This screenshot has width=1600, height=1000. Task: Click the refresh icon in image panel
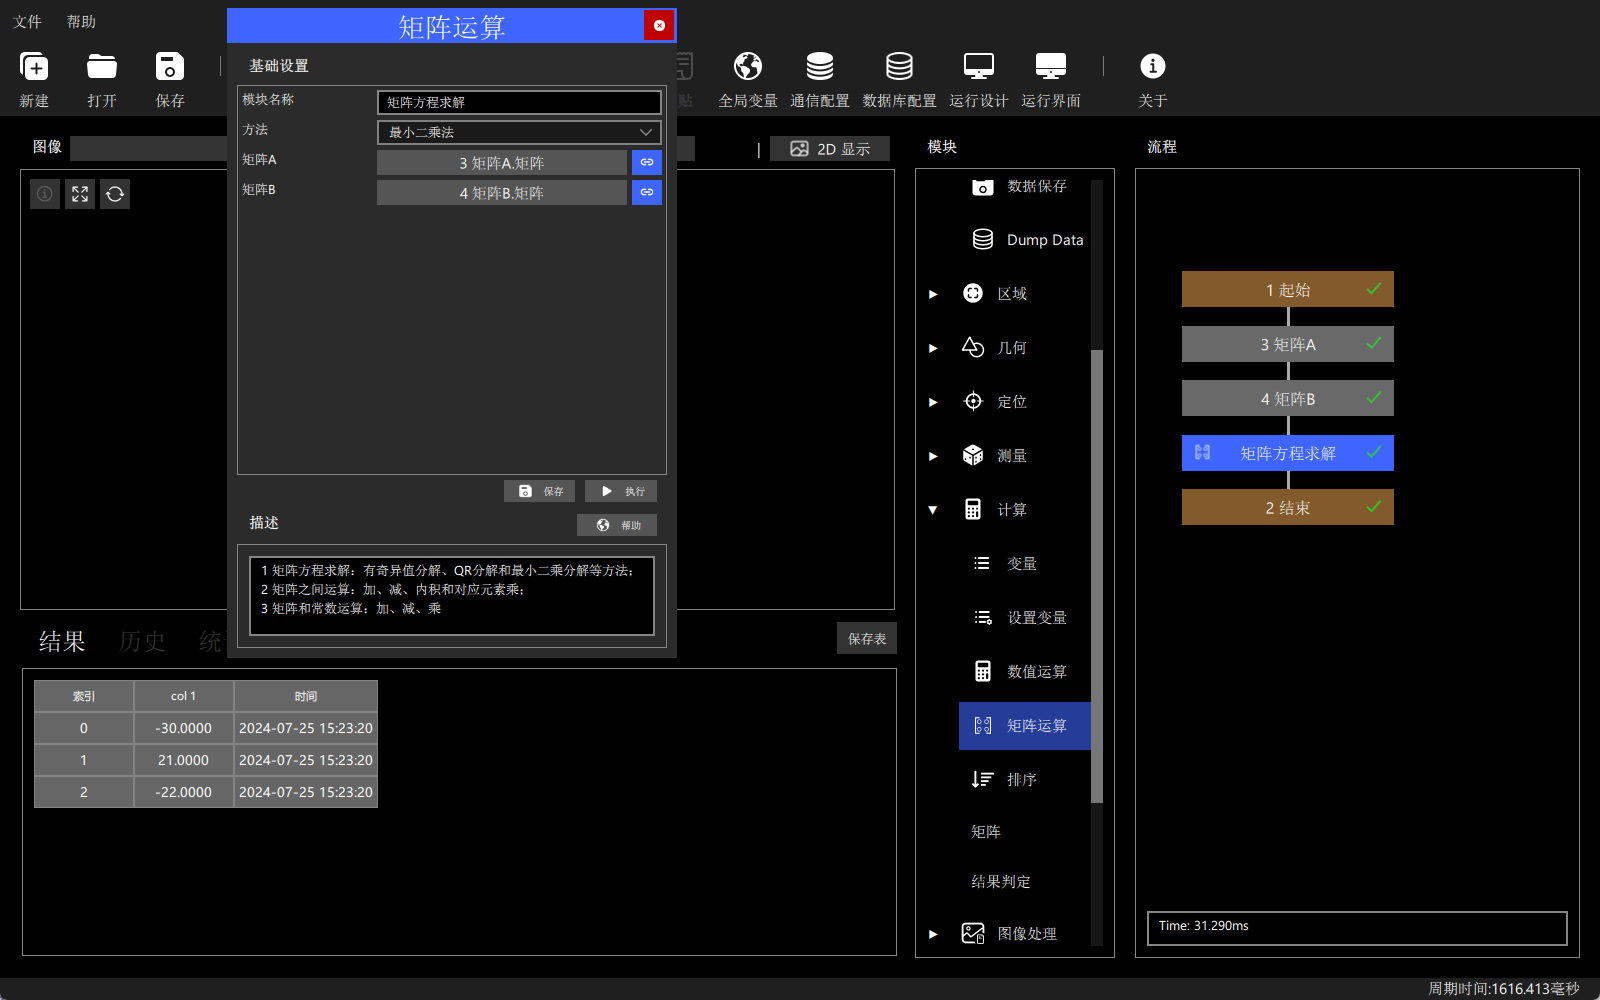[x=115, y=194]
